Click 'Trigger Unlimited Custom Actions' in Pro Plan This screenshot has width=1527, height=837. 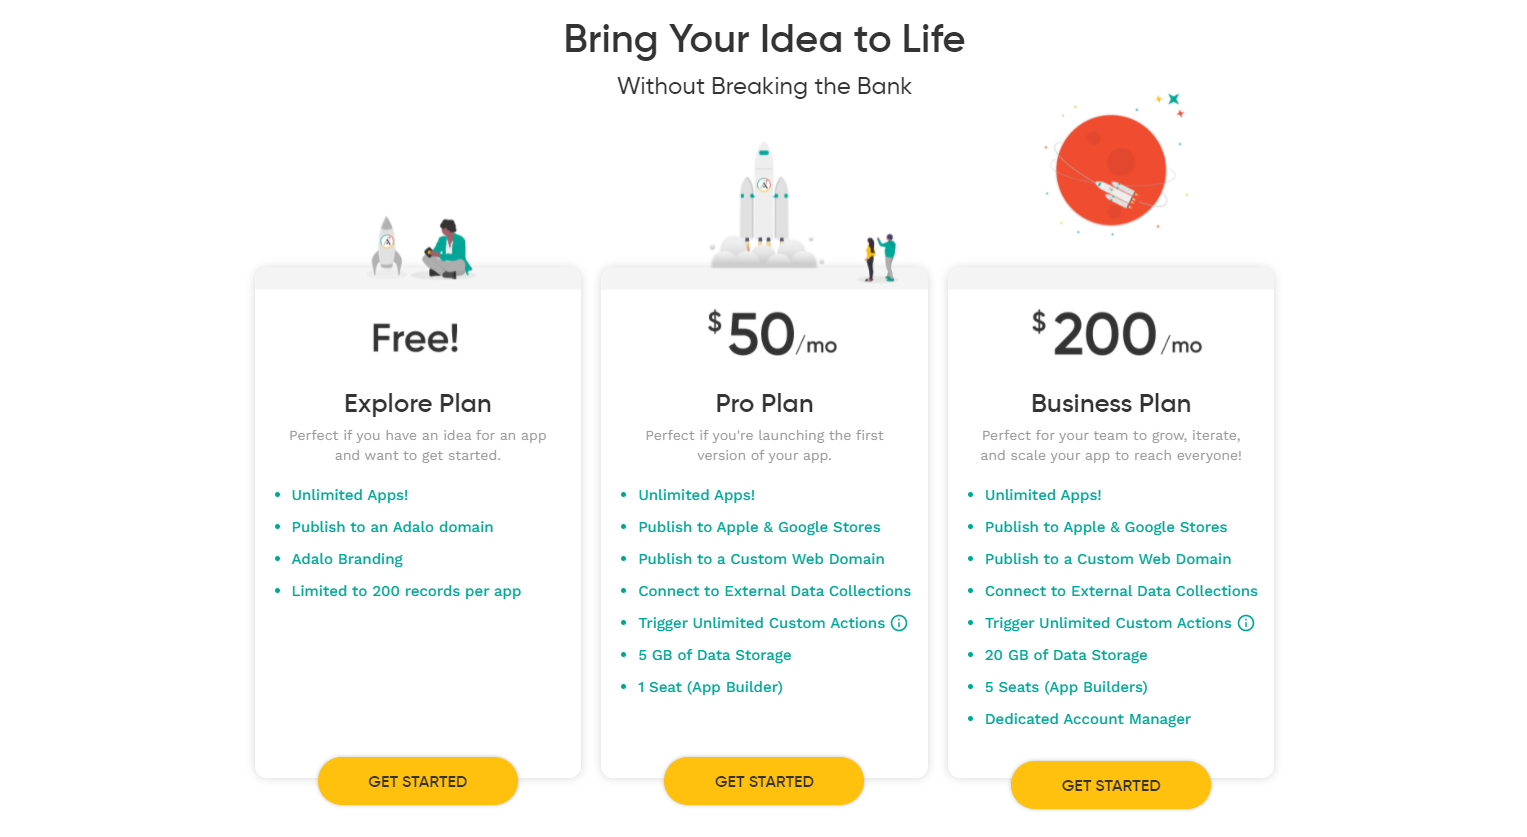pos(762,623)
